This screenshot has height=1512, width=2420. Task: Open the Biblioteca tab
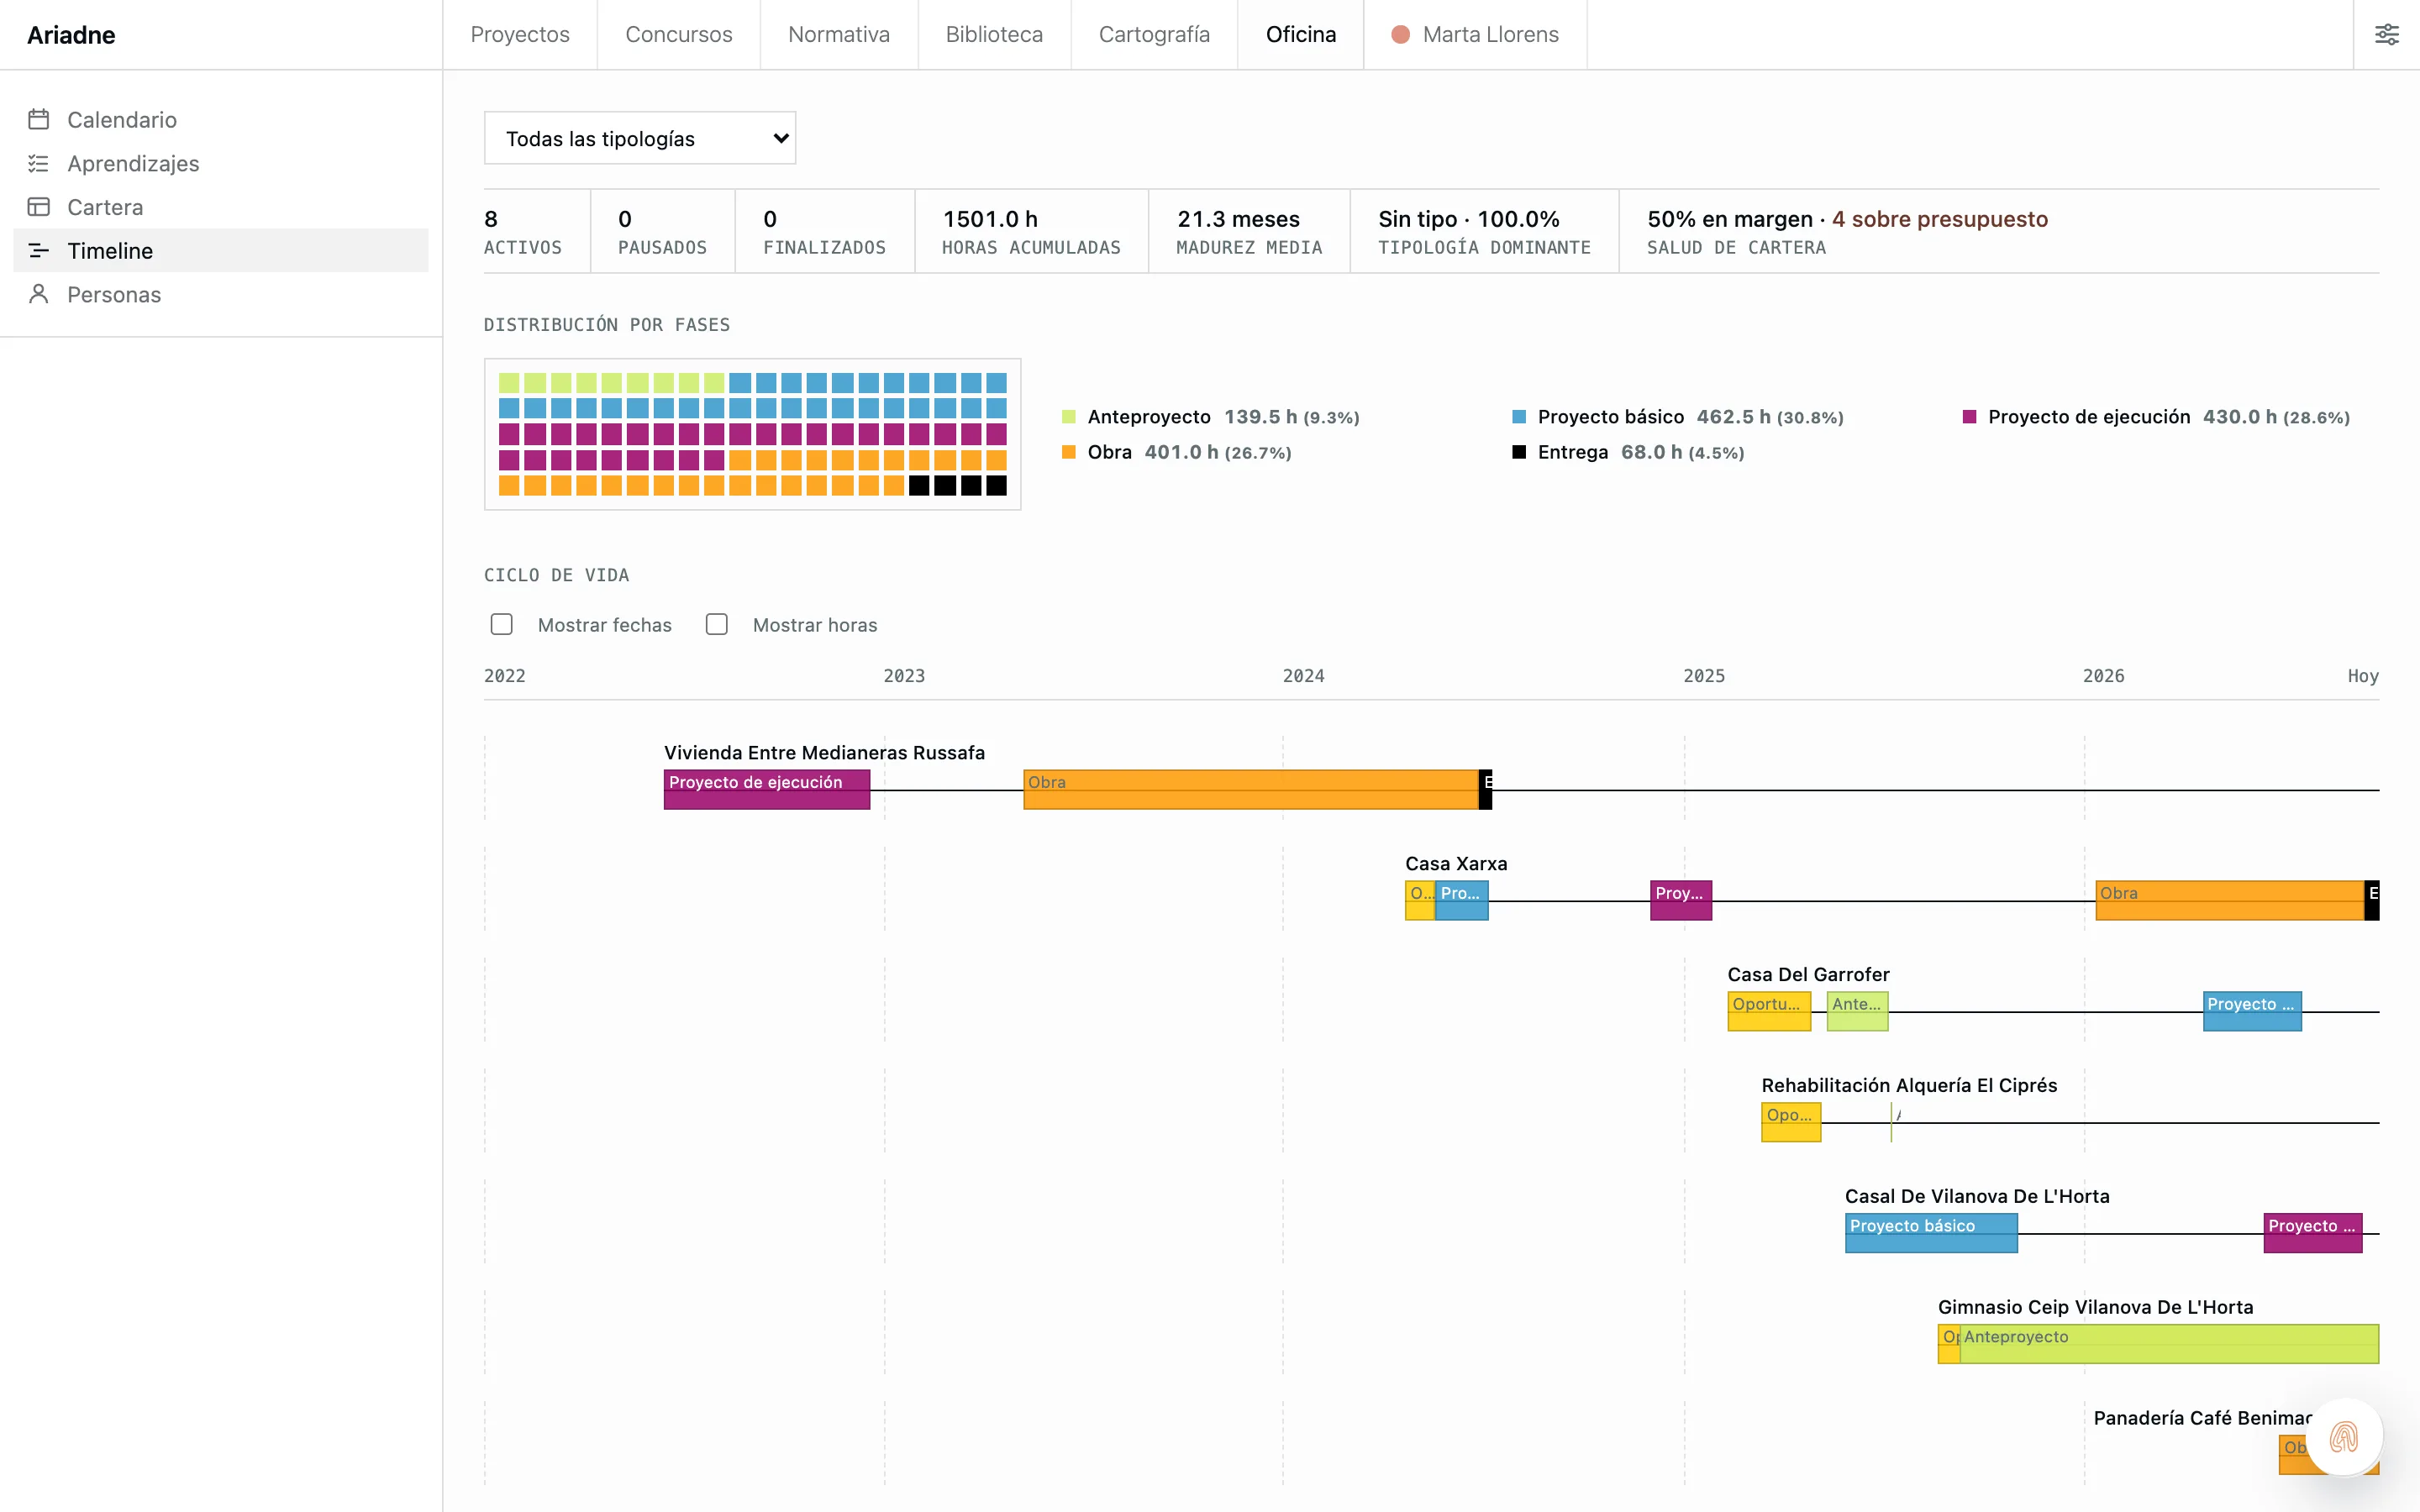pos(994,35)
